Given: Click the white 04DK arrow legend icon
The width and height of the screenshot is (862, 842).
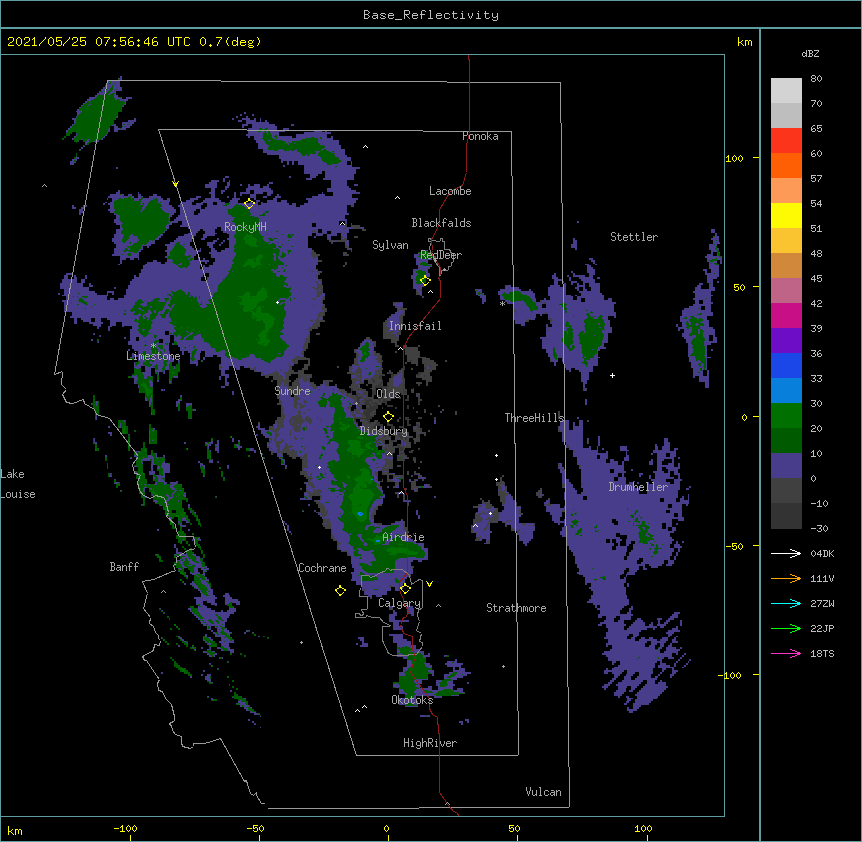Looking at the screenshot, I should pyautogui.click(x=786, y=553).
